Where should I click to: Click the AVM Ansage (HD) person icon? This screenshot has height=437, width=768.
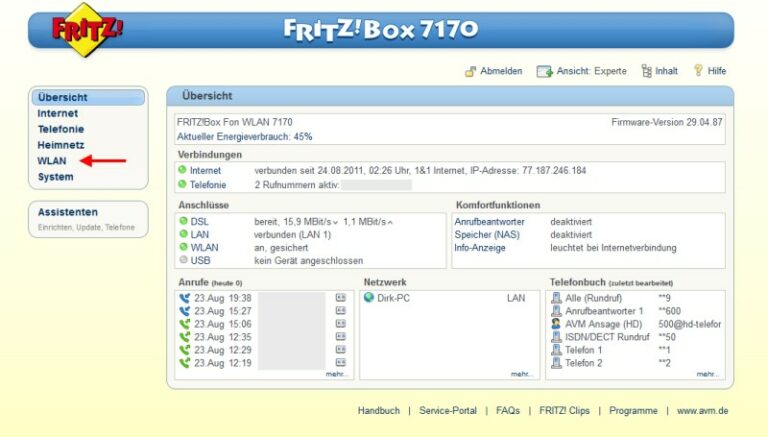click(556, 324)
